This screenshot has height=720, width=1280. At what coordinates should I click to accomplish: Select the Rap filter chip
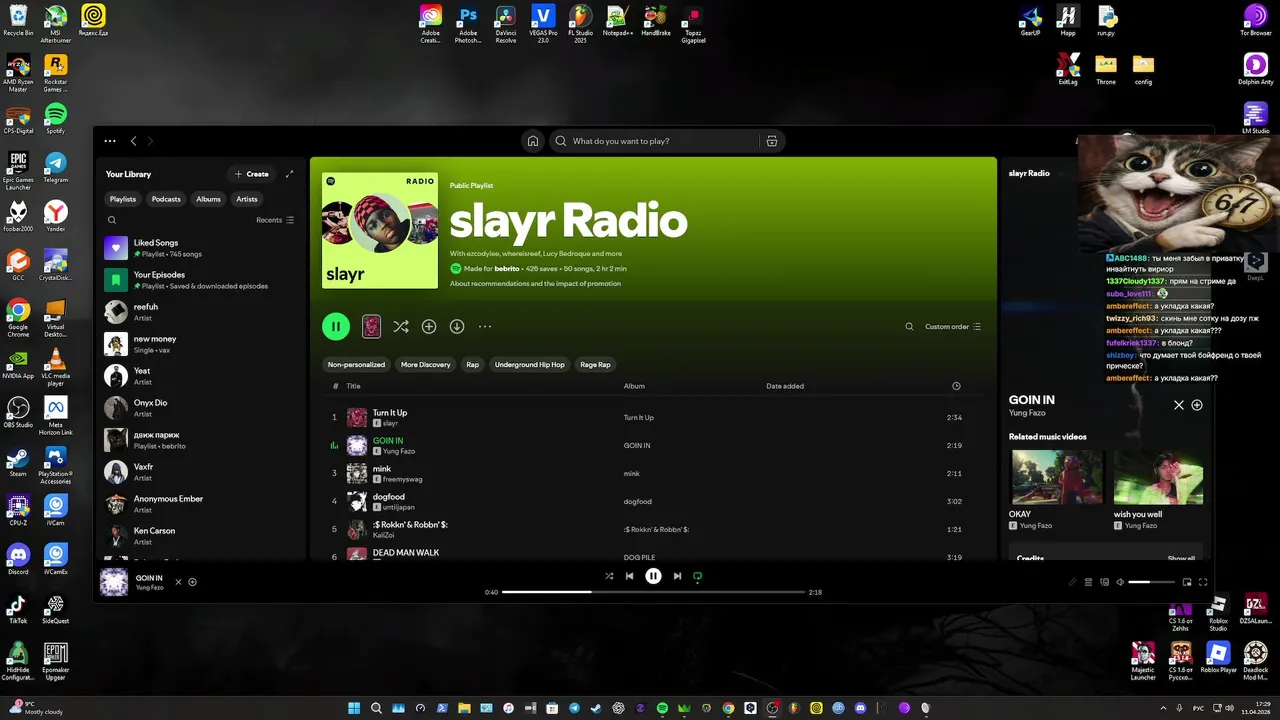tap(473, 364)
